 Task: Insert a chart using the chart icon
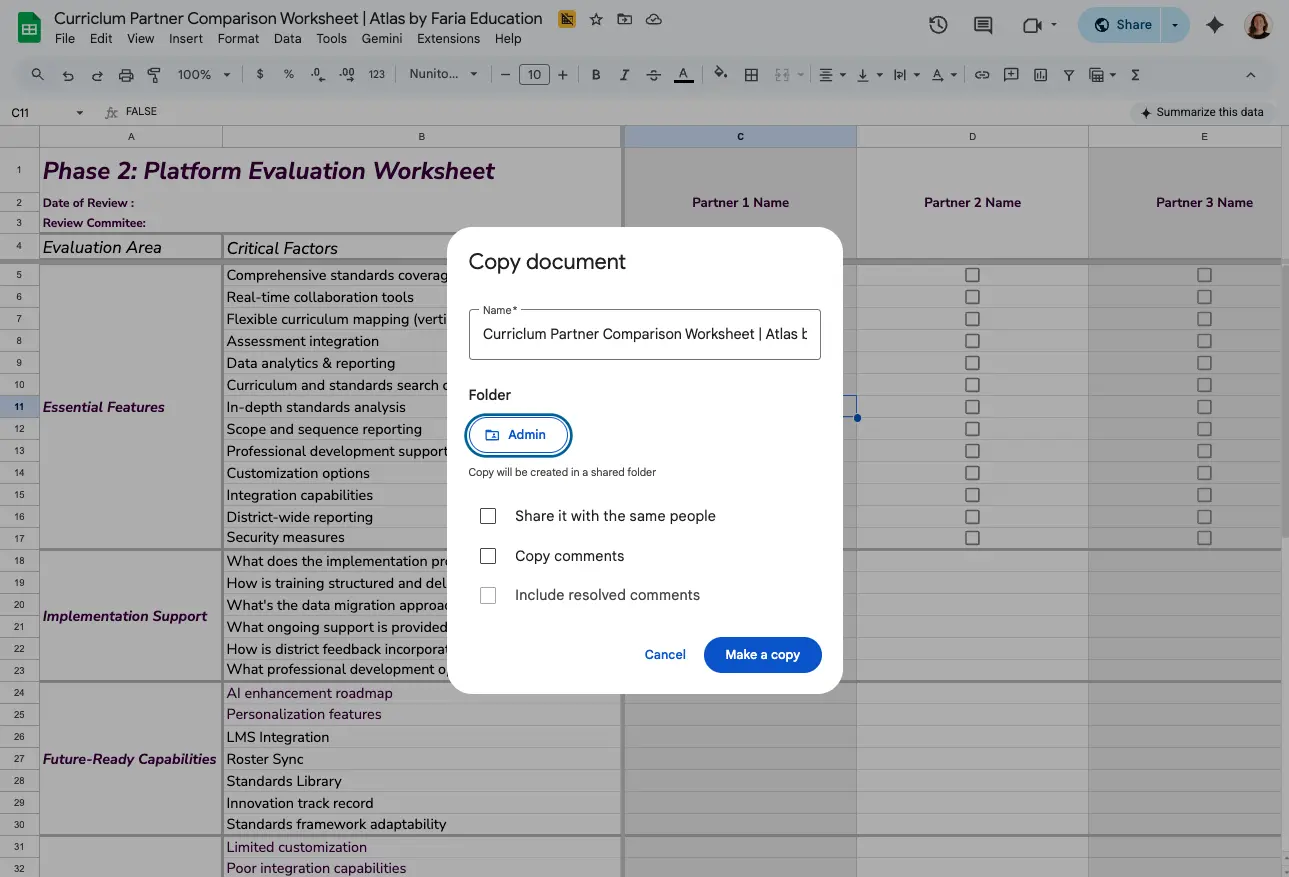click(x=1040, y=74)
